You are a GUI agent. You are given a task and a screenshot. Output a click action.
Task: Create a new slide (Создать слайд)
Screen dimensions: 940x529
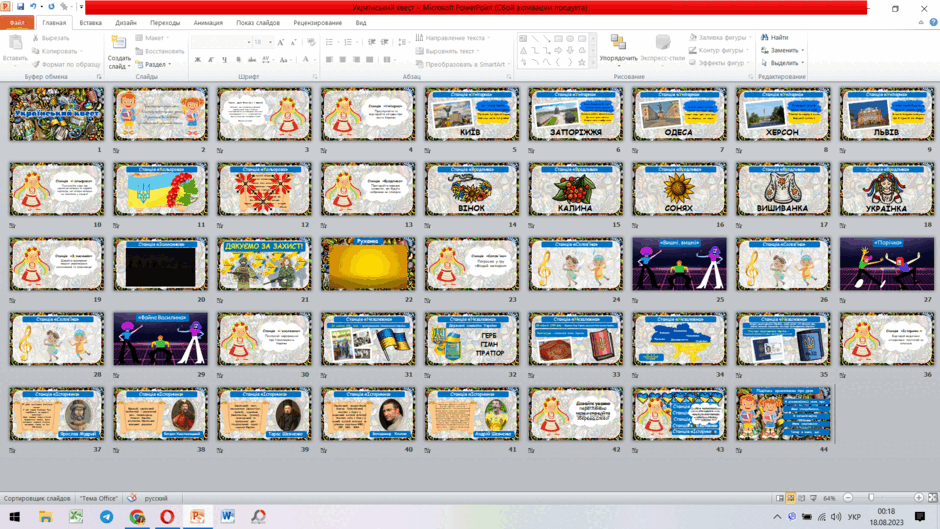(x=119, y=52)
